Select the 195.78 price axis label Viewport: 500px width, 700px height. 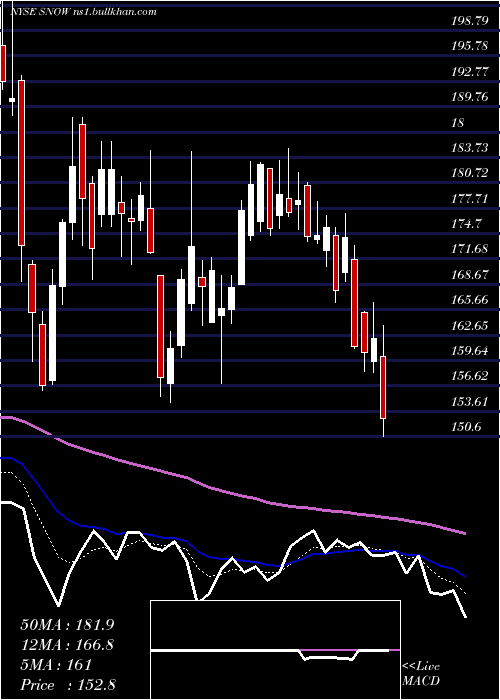(x=470, y=46)
